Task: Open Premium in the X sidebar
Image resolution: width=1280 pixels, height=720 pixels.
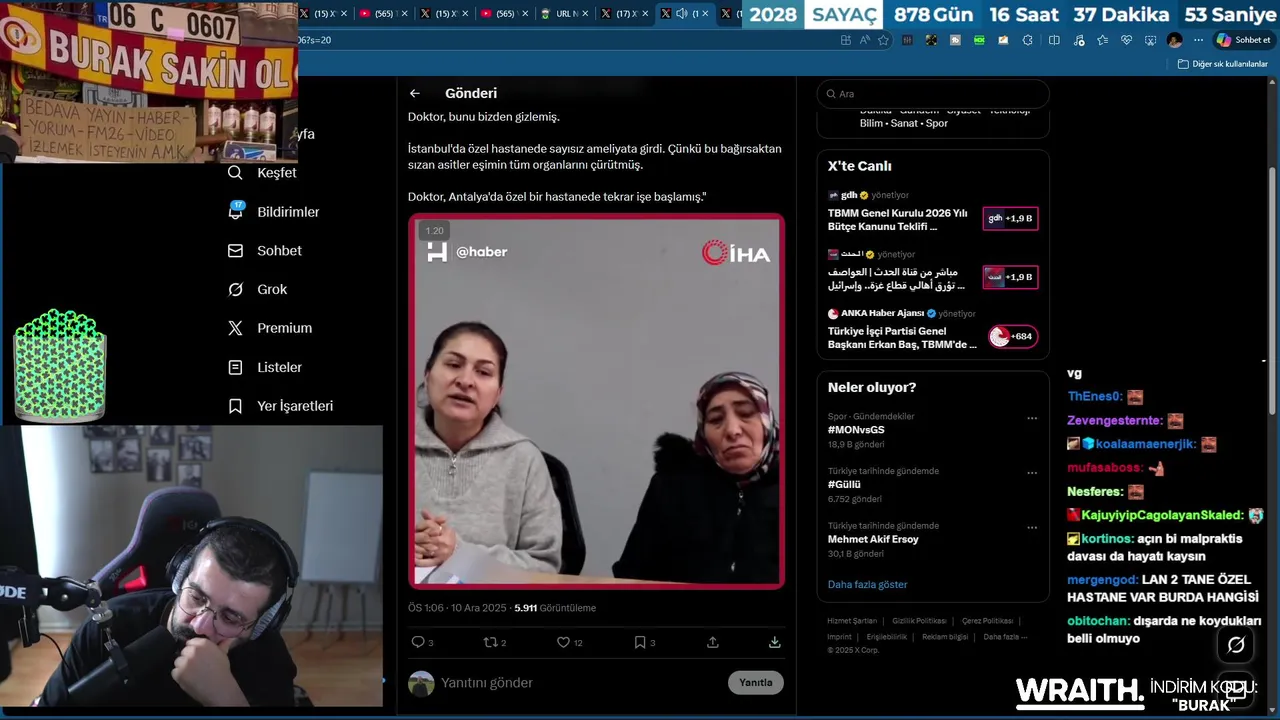Action: click(270, 328)
